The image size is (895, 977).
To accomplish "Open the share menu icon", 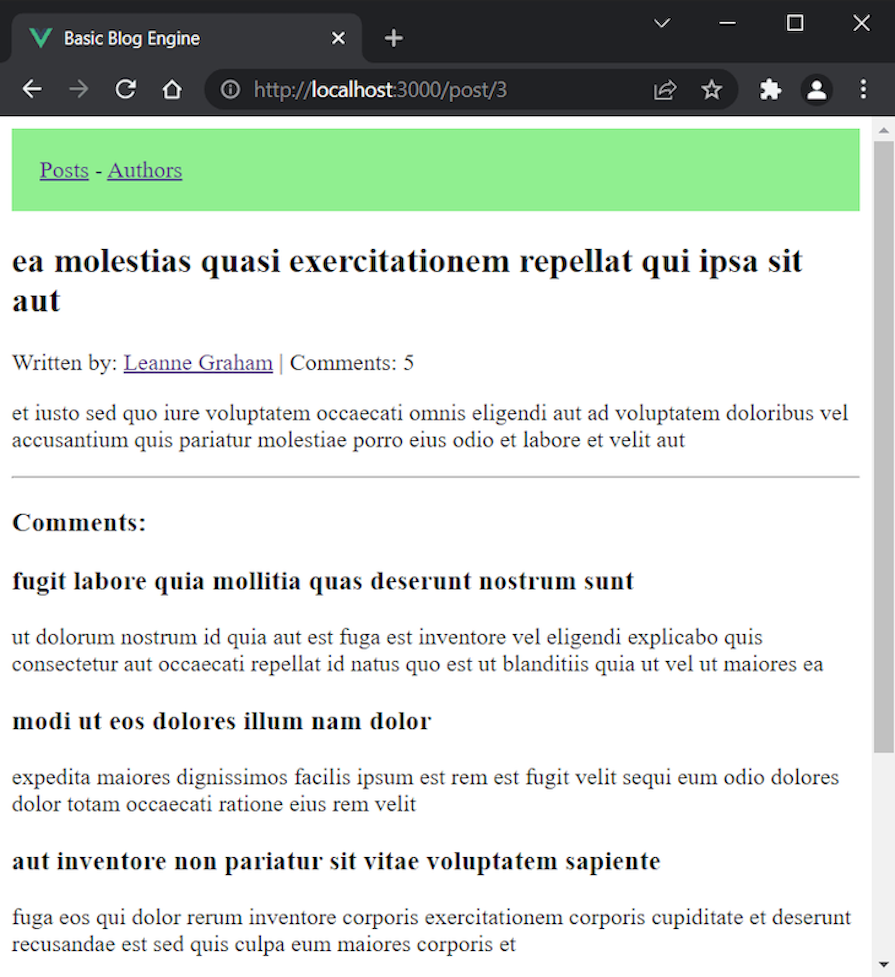I will pyautogui.click(x=664, y=89).
